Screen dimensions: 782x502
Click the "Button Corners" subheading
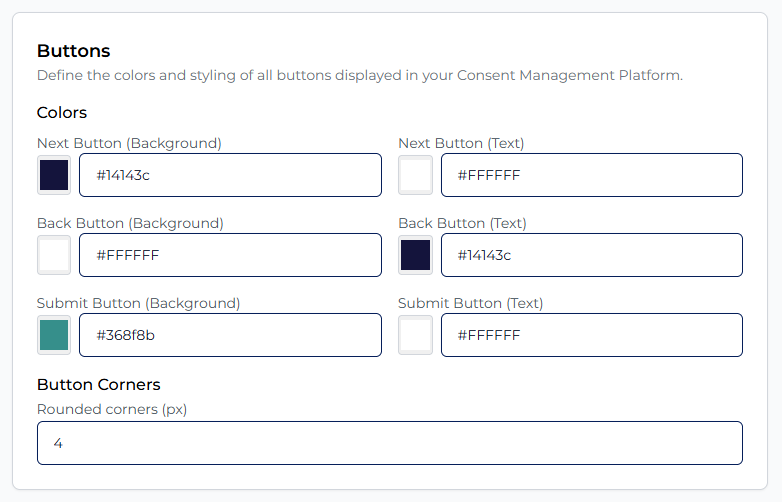(x=98, y=384)
